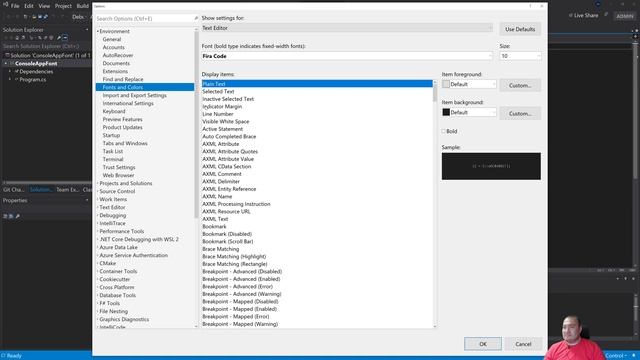Select 'Brace Matching (Highlight)' display item
This screenshot has height=360, width=640.
pyautogui.click(x=317, y=256)
